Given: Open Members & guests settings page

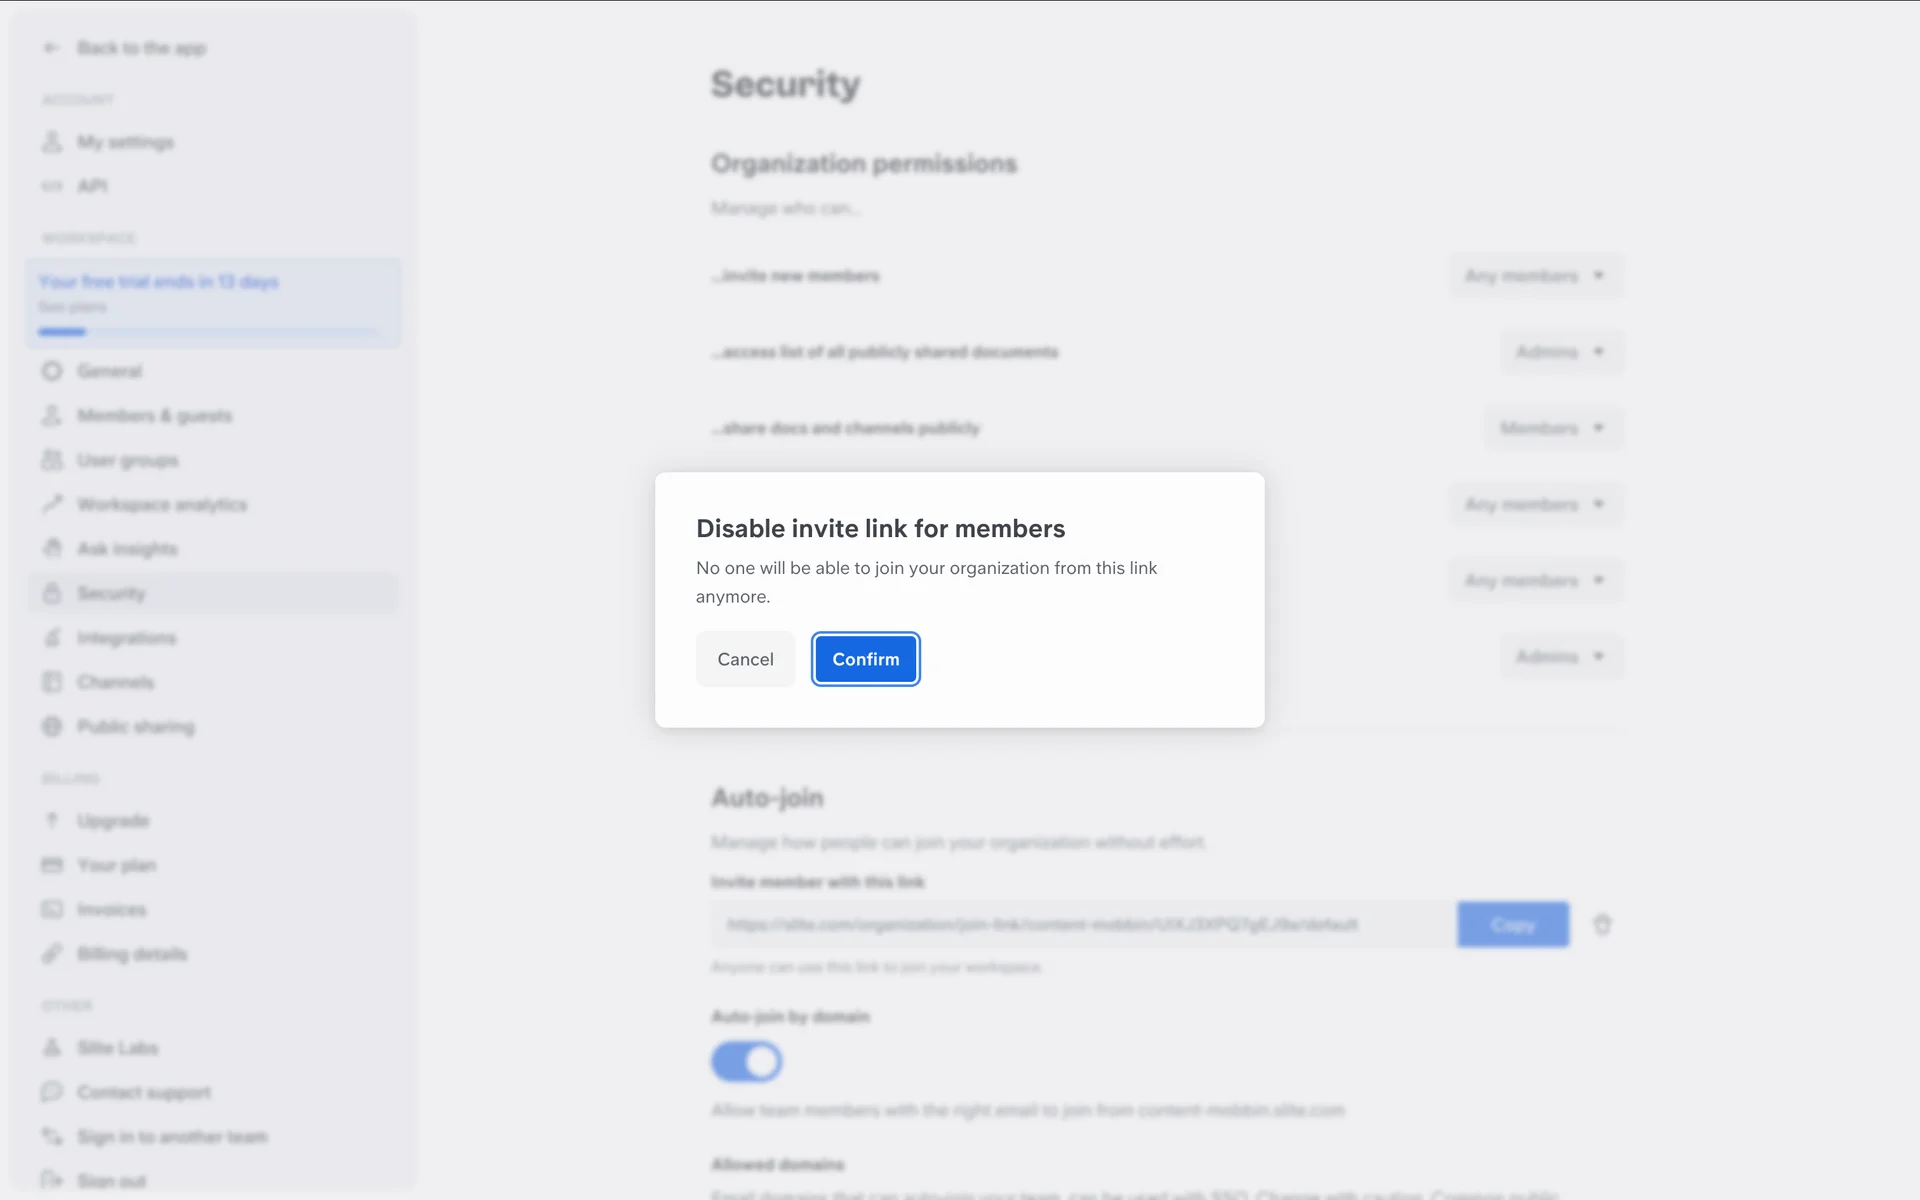Looking at the screenshot, I should 154,416.
